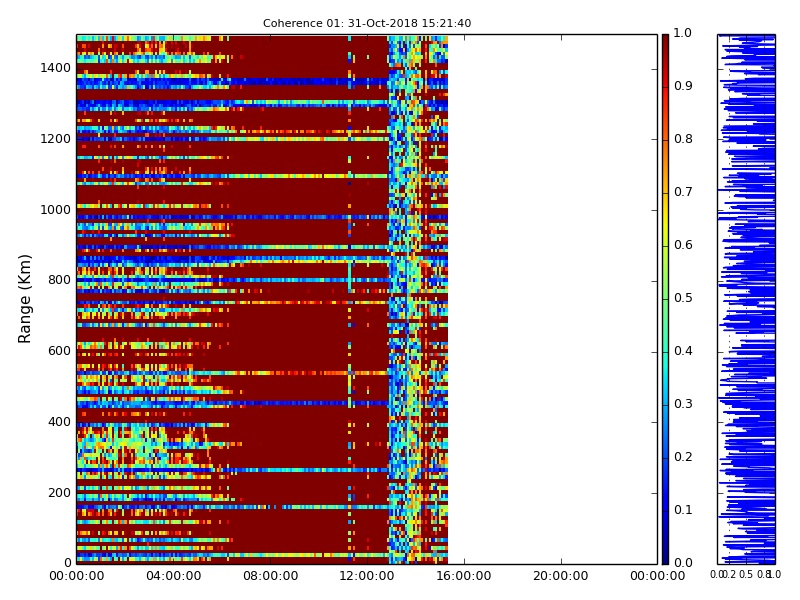Click the 0.5 tick label under the profile plot

(746, 574)
